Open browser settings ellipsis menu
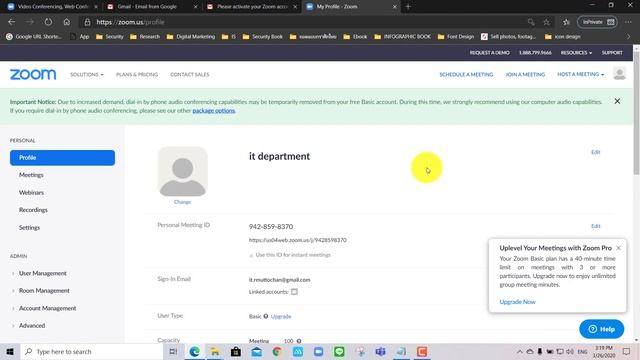The image size is (640, 360). point(628,22)
